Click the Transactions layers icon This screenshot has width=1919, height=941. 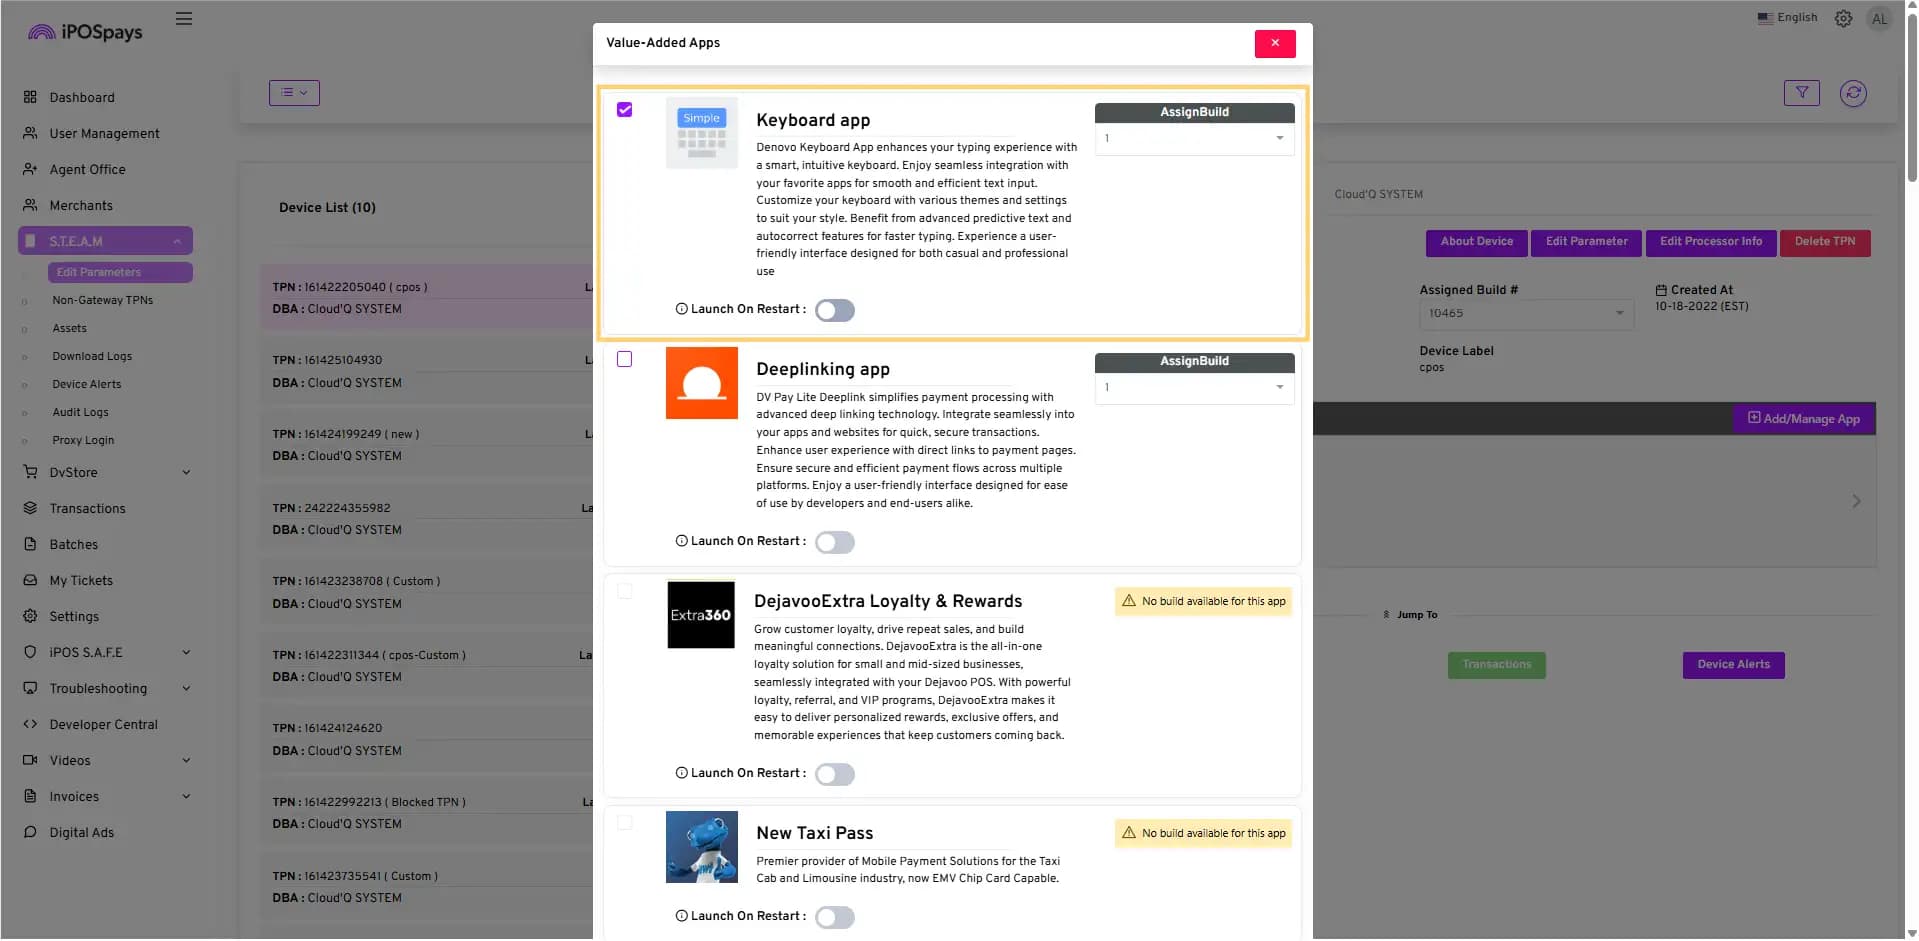coord(30,508)
